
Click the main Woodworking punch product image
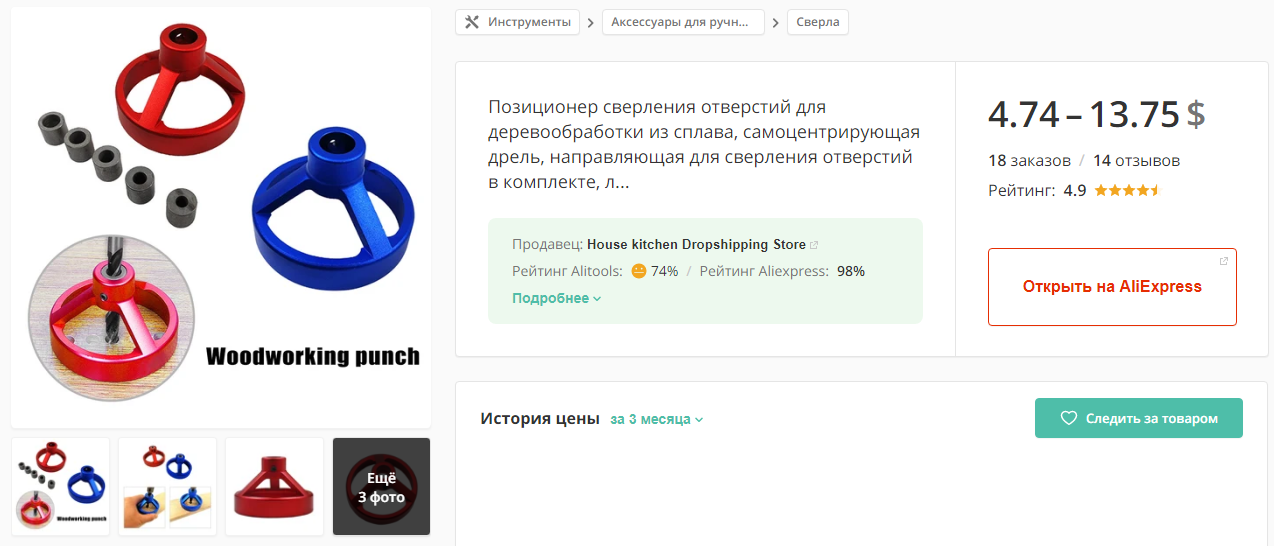[221, 217]
